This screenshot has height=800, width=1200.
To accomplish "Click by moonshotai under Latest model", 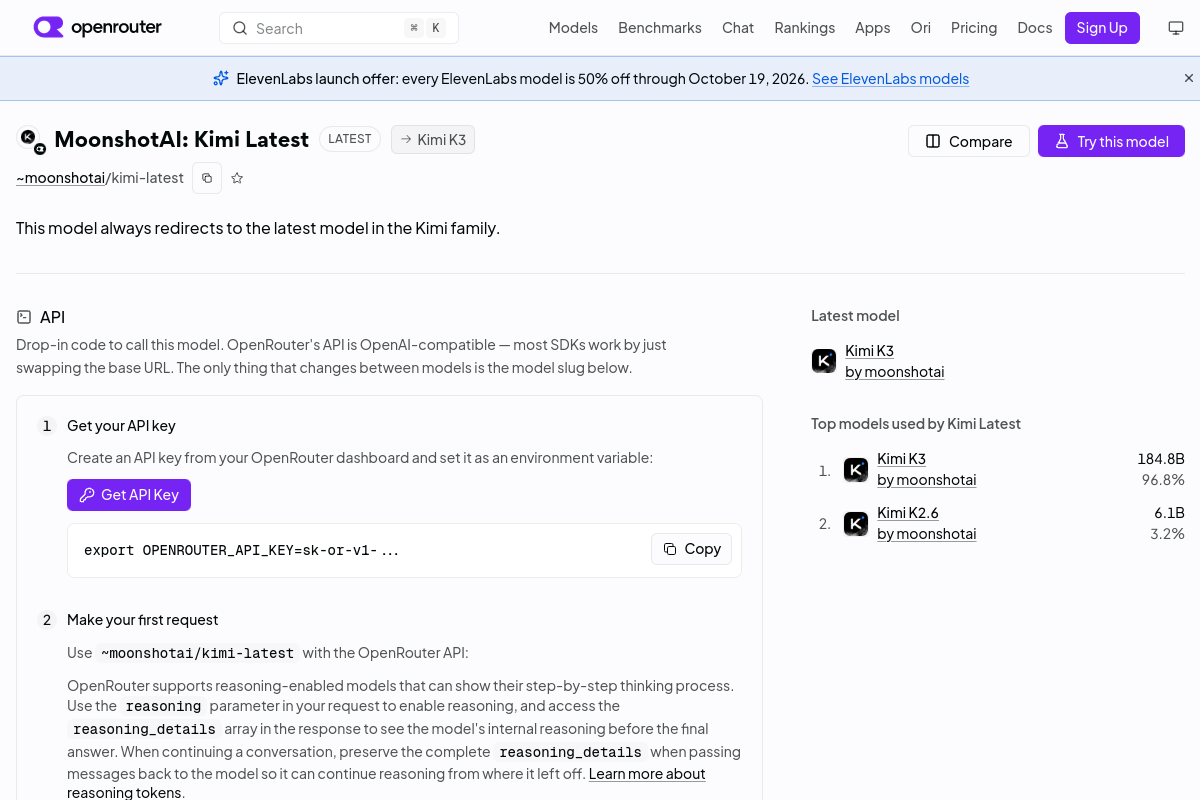I will [895, 372].
